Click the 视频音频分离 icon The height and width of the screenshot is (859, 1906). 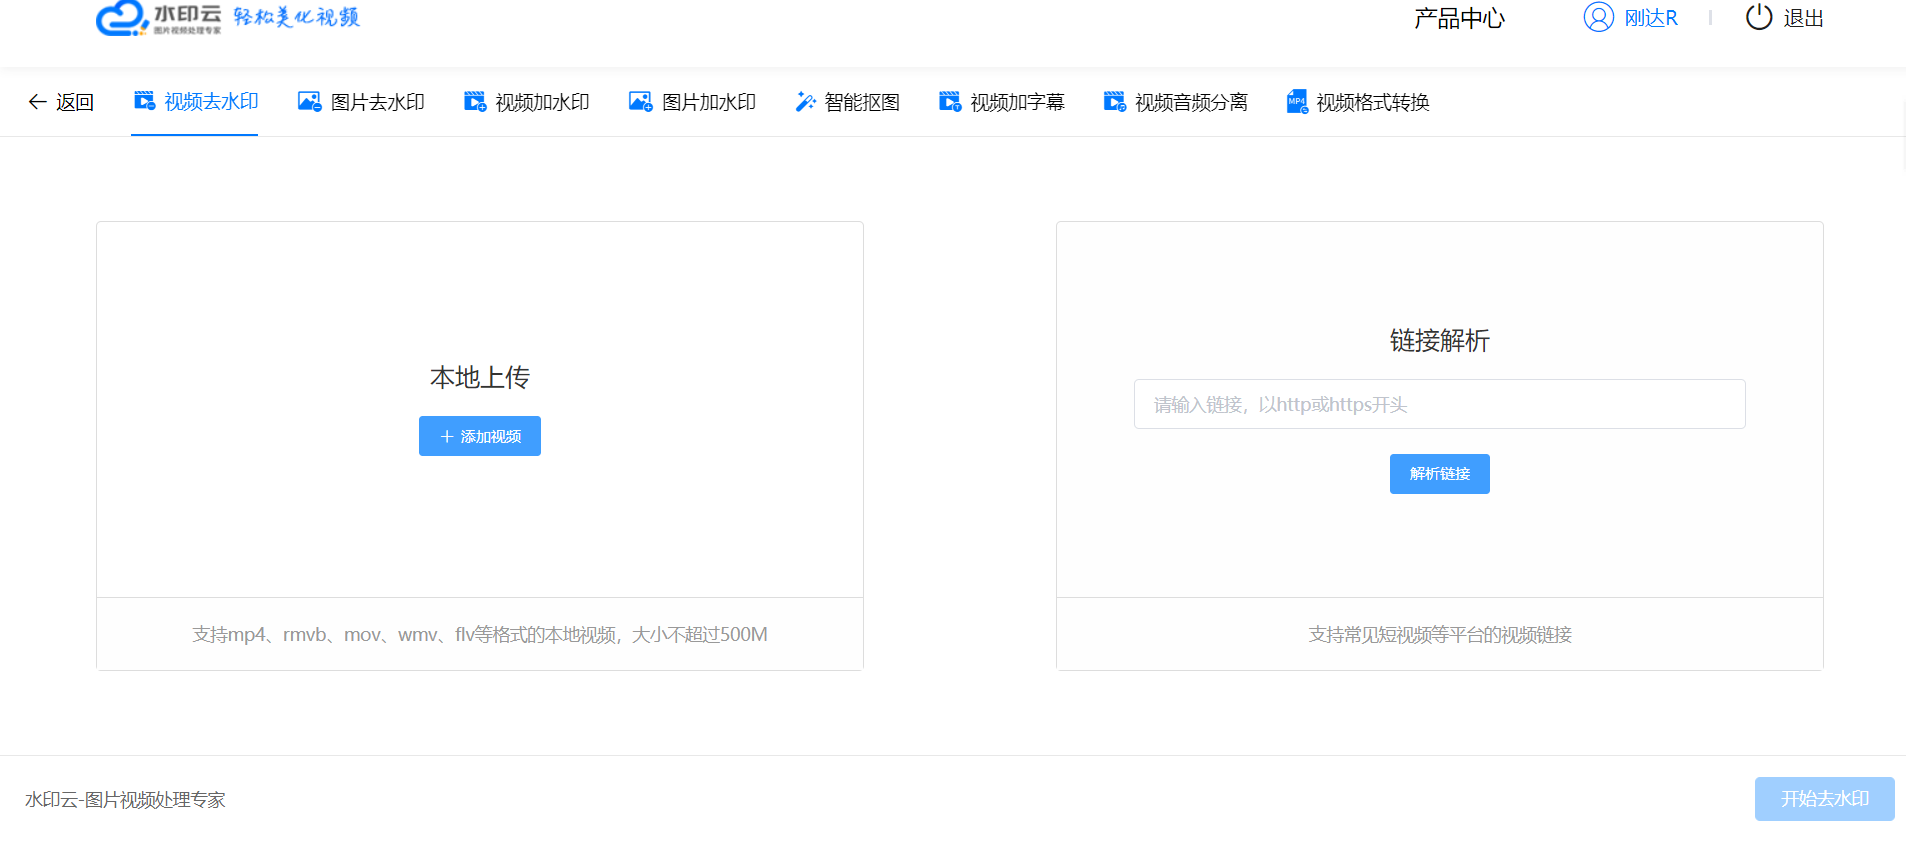(x=1114, y=102)
